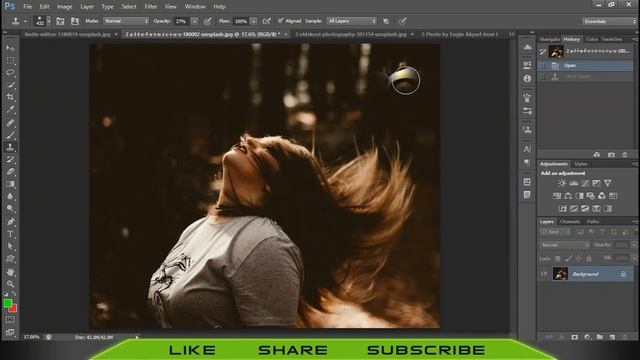This screenshot has width=640, height=360.
Task: Open the layer blend mode Normal dropdown
Action: coord(564,245)
